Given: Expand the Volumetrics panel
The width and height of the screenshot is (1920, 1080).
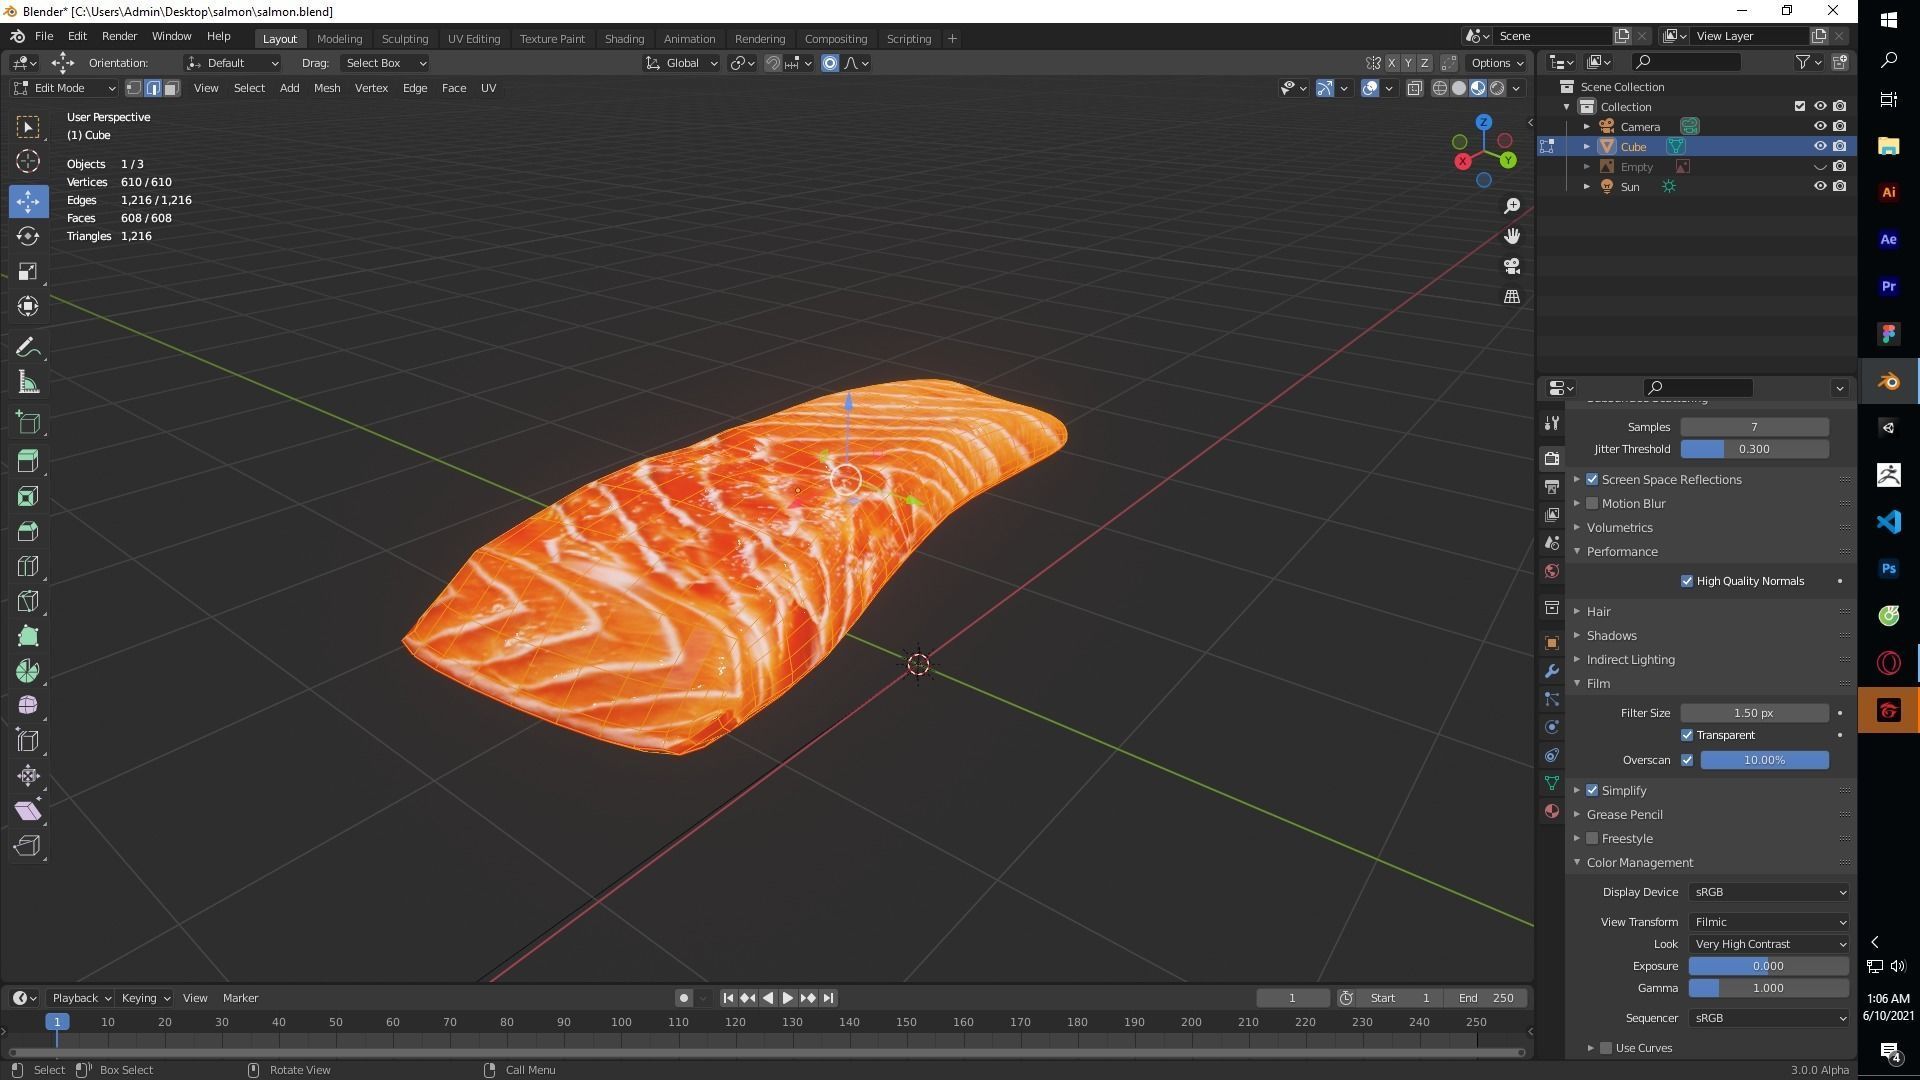Looking at the screenshot, I should 1619,527.
